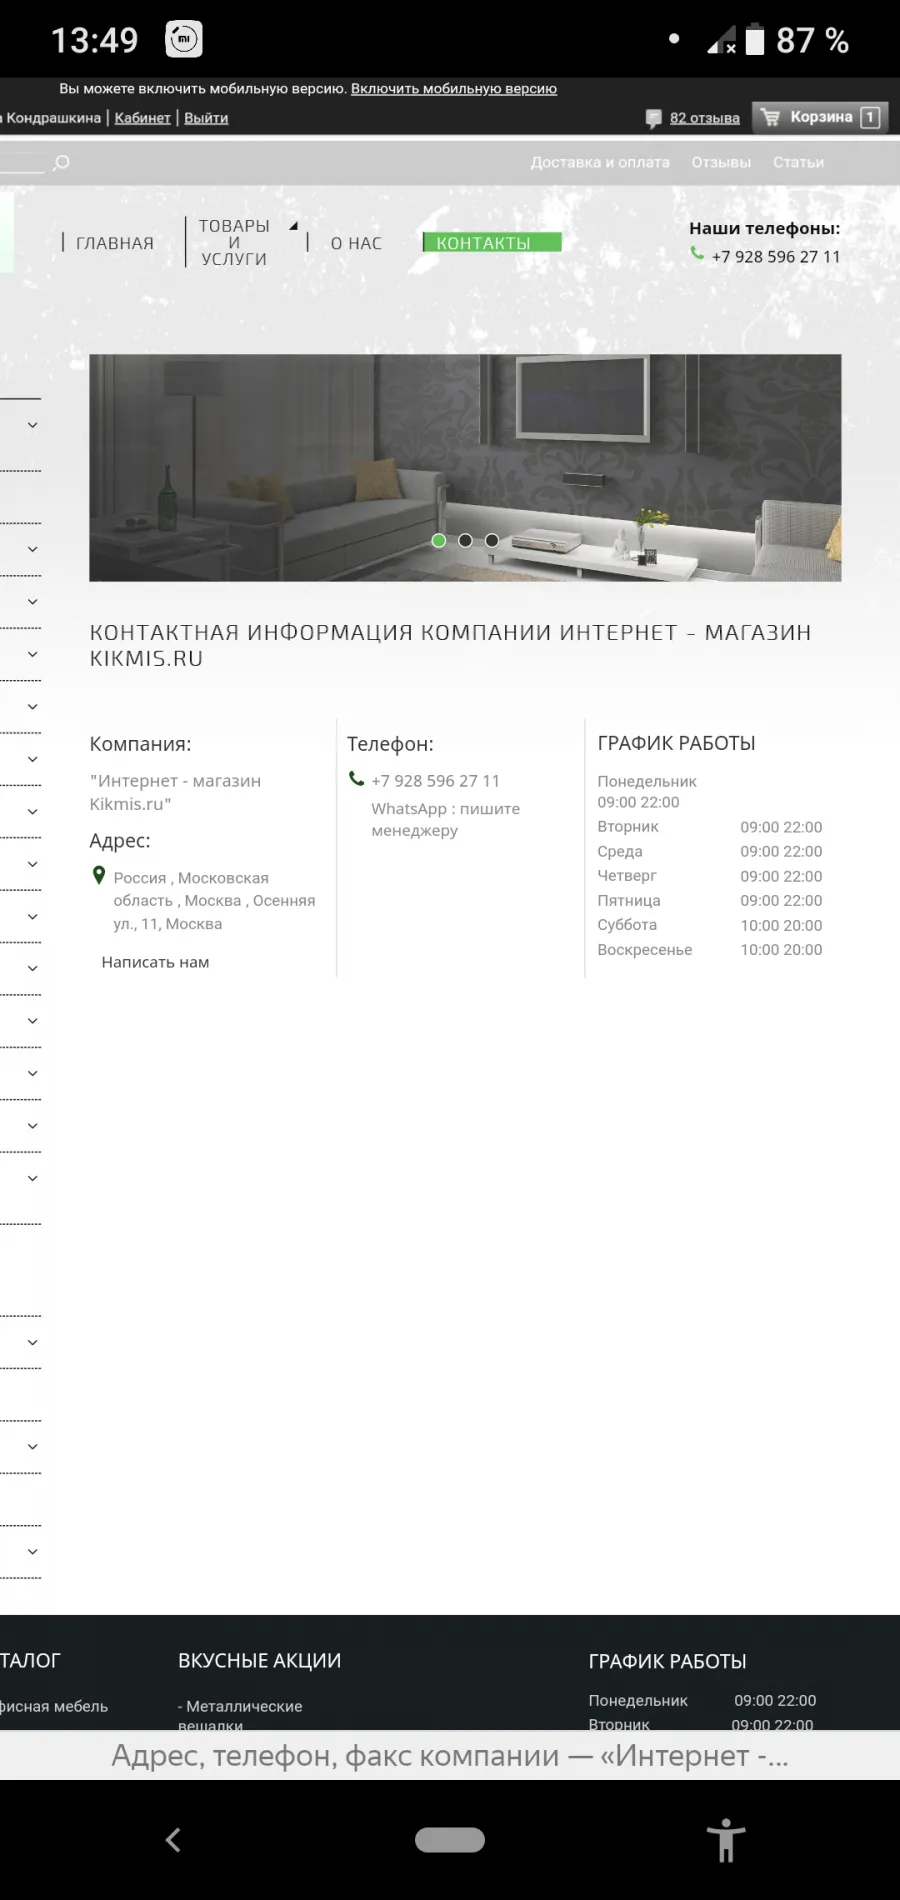Click the Суббота row in schedule
The height and width of the screenshot is (1900, 900).
tap(710, 925)
